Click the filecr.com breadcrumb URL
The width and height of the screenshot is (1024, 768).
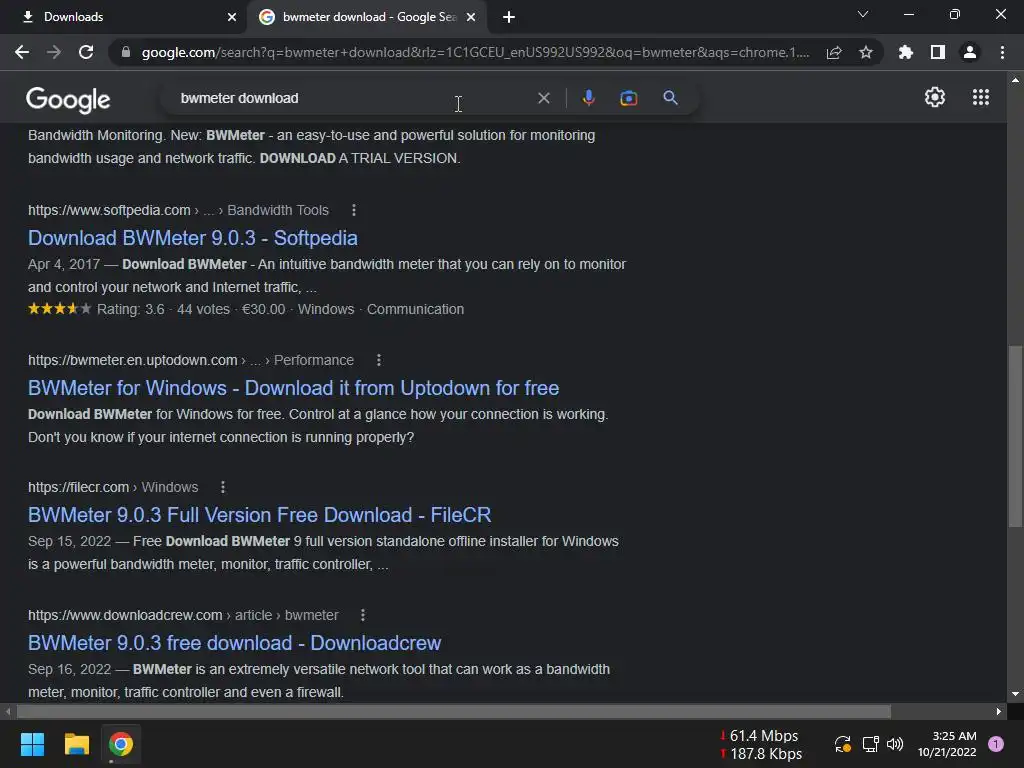pyautogui.click(x=78, y=487)
